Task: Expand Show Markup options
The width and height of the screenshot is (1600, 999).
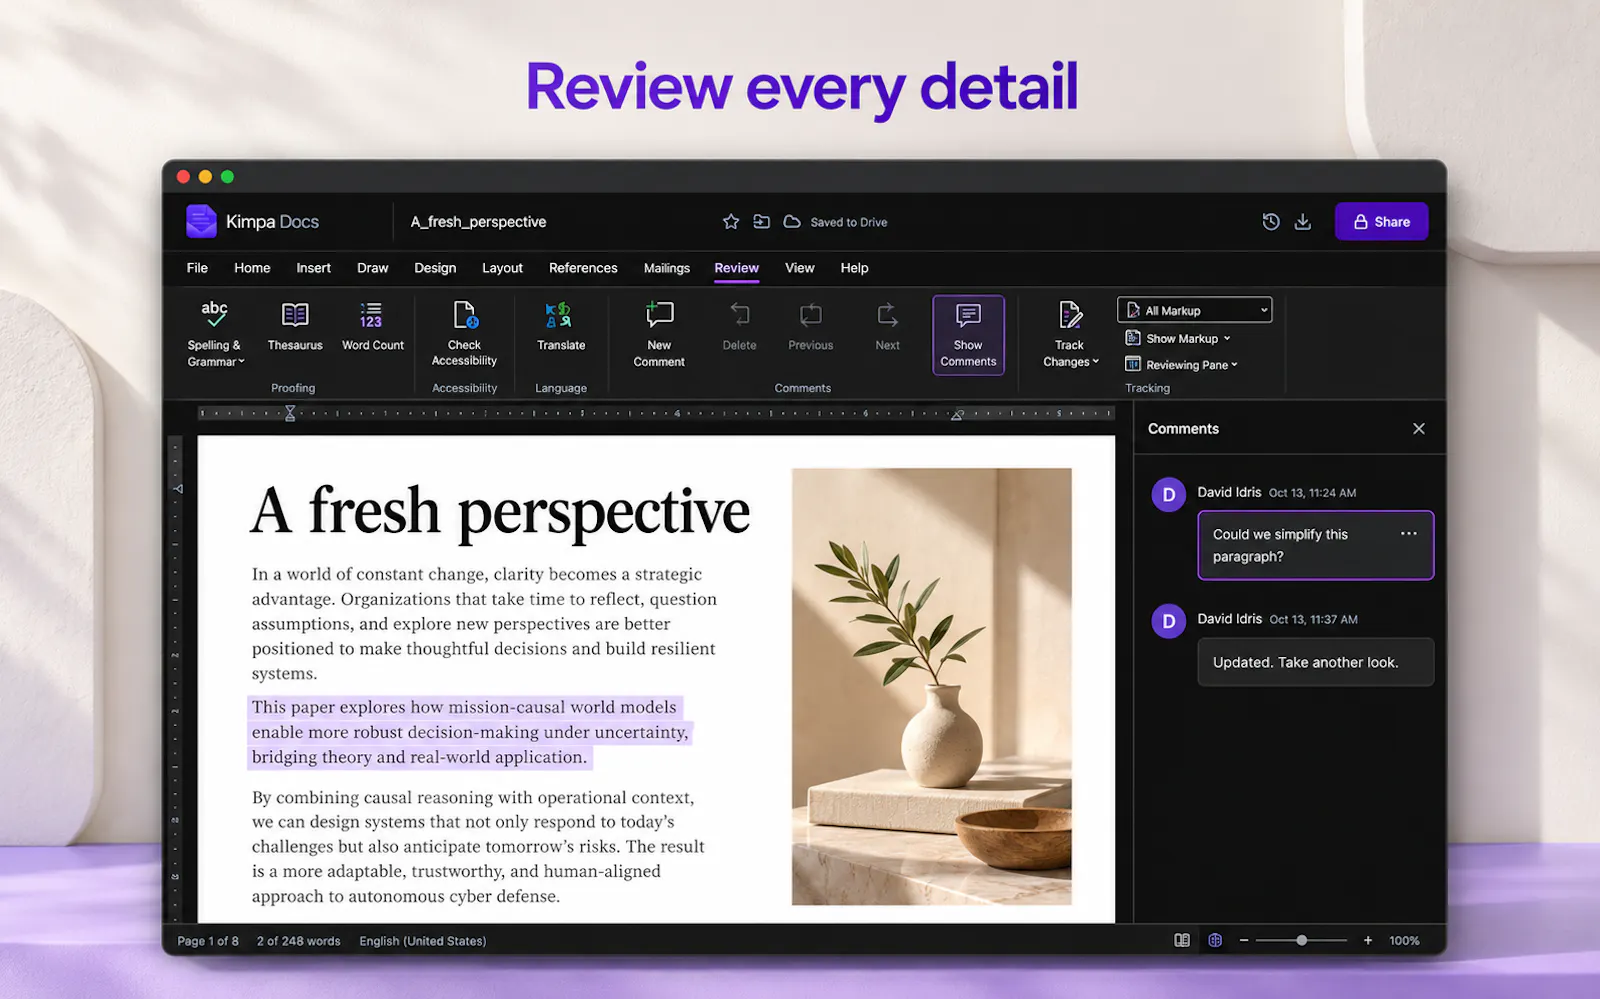Action: click(x=1178, y=338)
